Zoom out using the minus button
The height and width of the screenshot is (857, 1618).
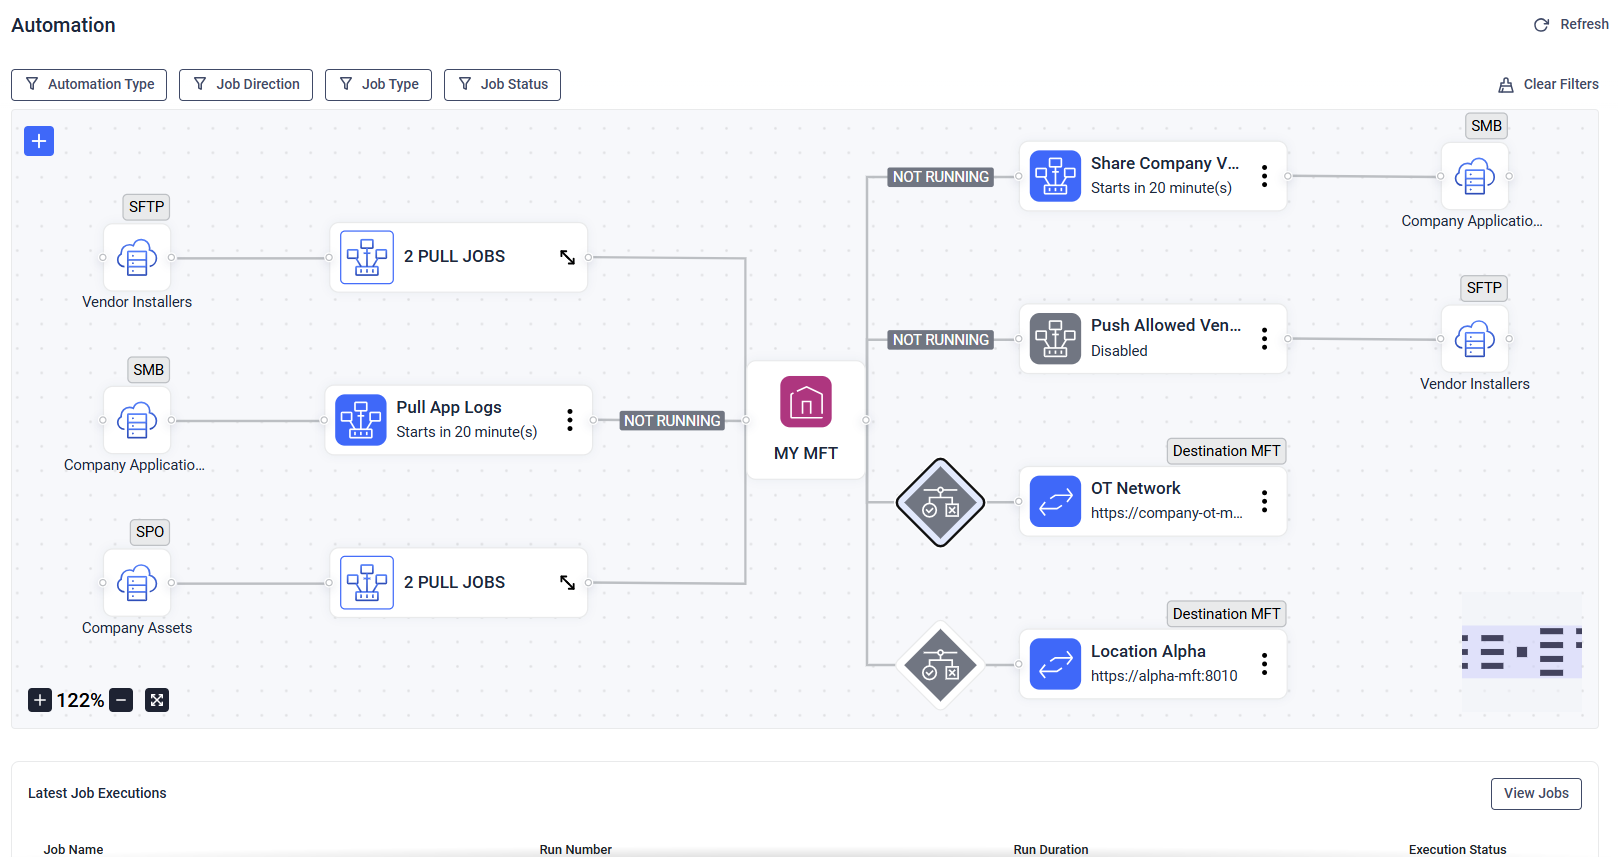121,700
